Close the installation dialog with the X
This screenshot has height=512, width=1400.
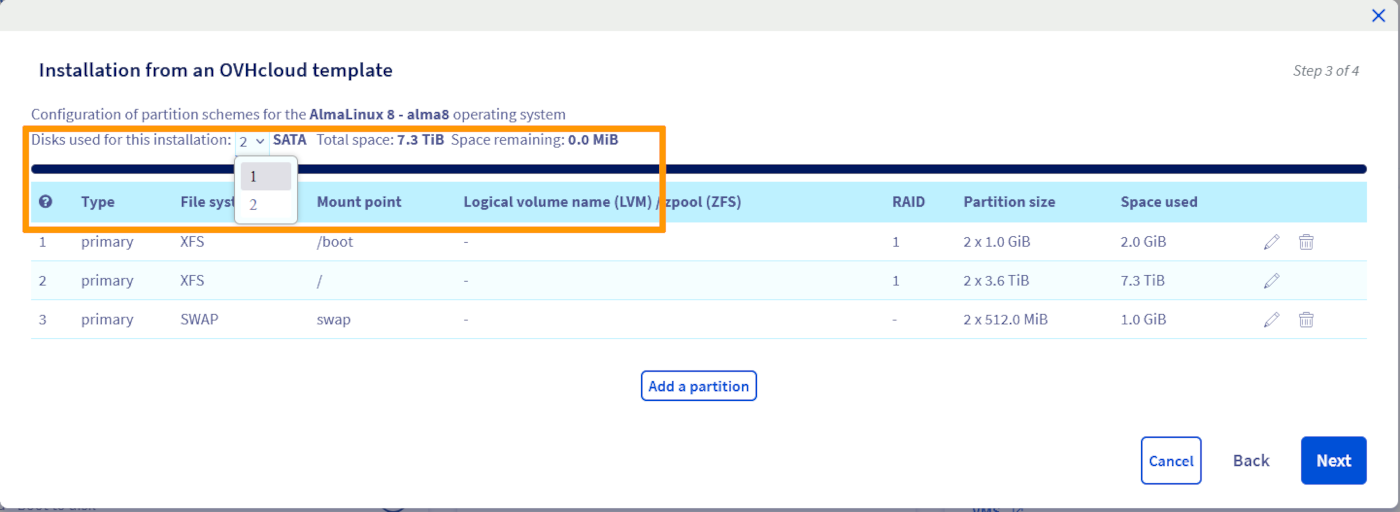coord(1378,15)
